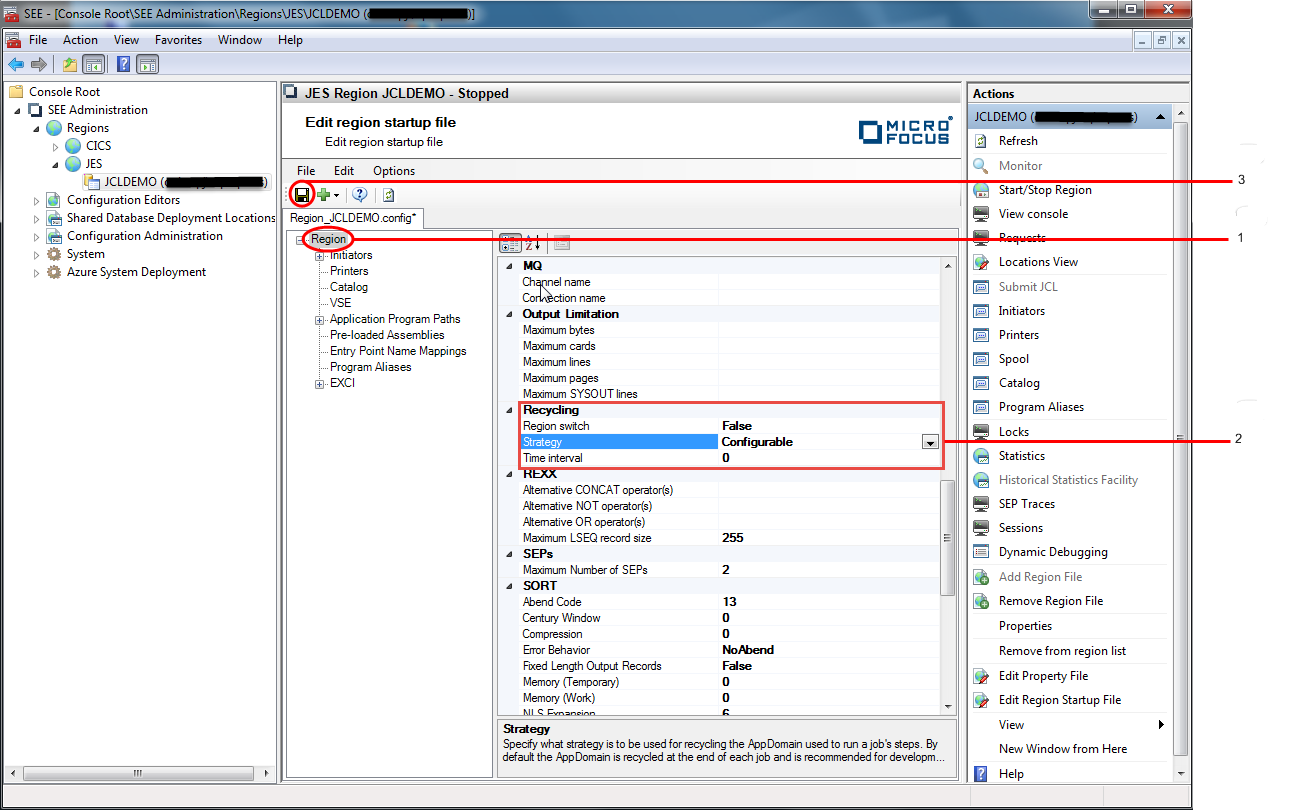Expand the Initiators tree node
This screenshot has height=810, width=1289.
[320, 256]
